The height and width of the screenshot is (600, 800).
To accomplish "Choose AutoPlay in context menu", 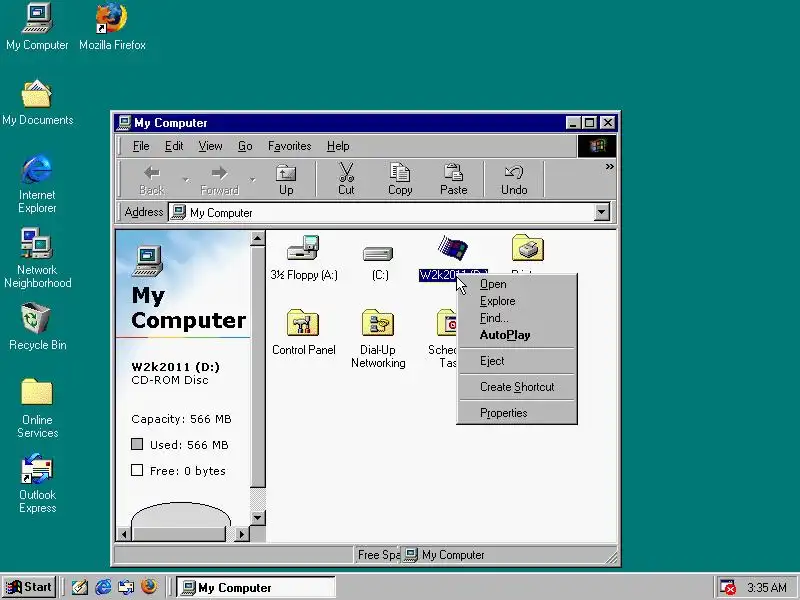I will [517, 335].
